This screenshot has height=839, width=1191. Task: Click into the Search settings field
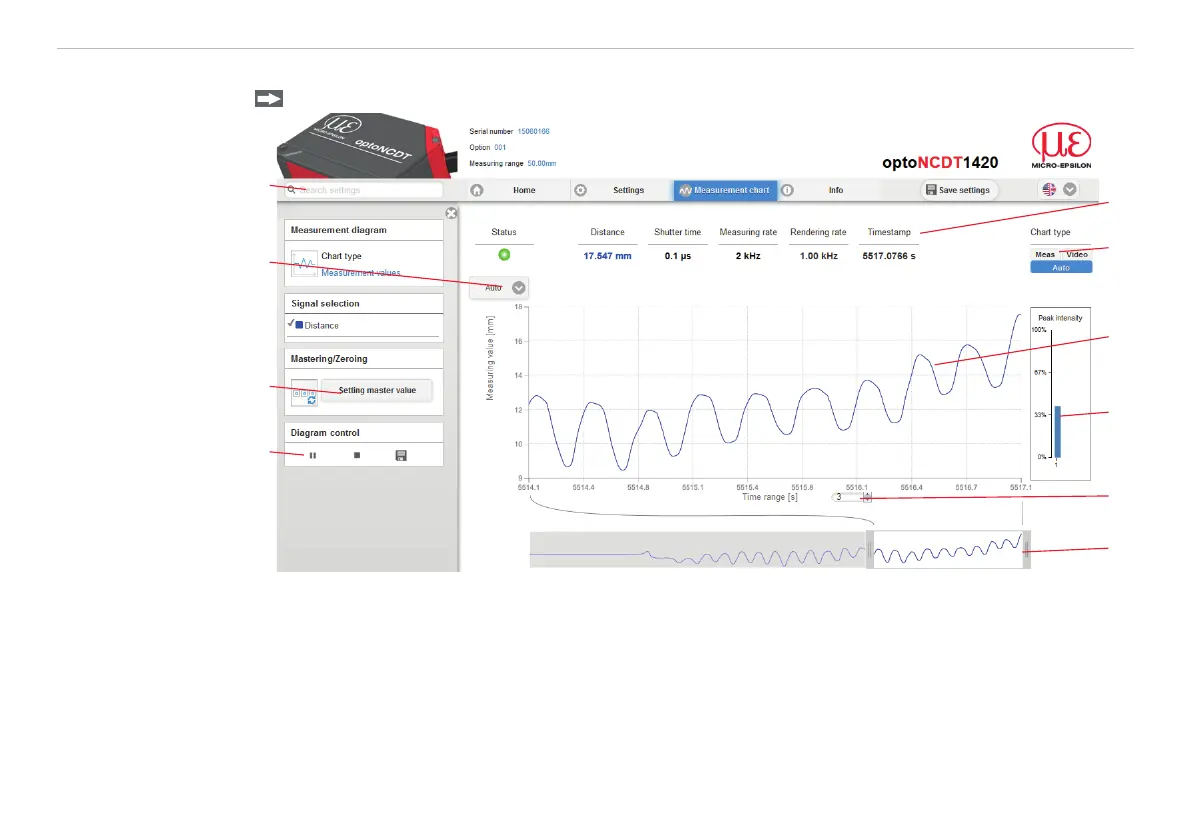364,190
